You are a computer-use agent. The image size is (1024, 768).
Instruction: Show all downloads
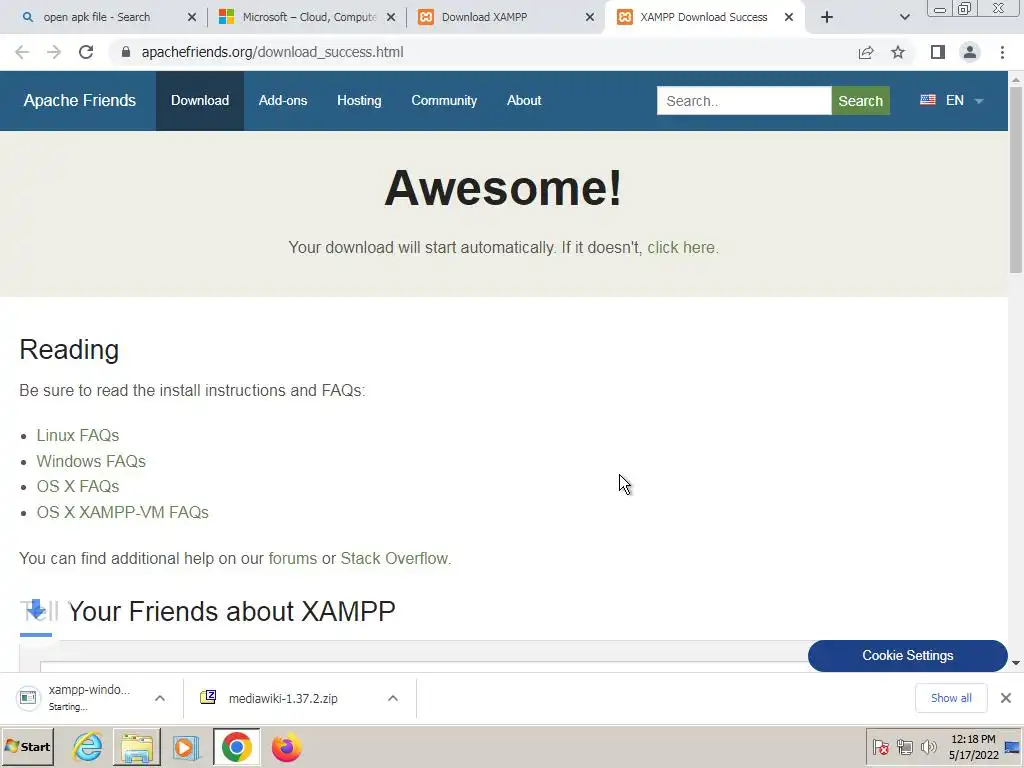(951, 698)
